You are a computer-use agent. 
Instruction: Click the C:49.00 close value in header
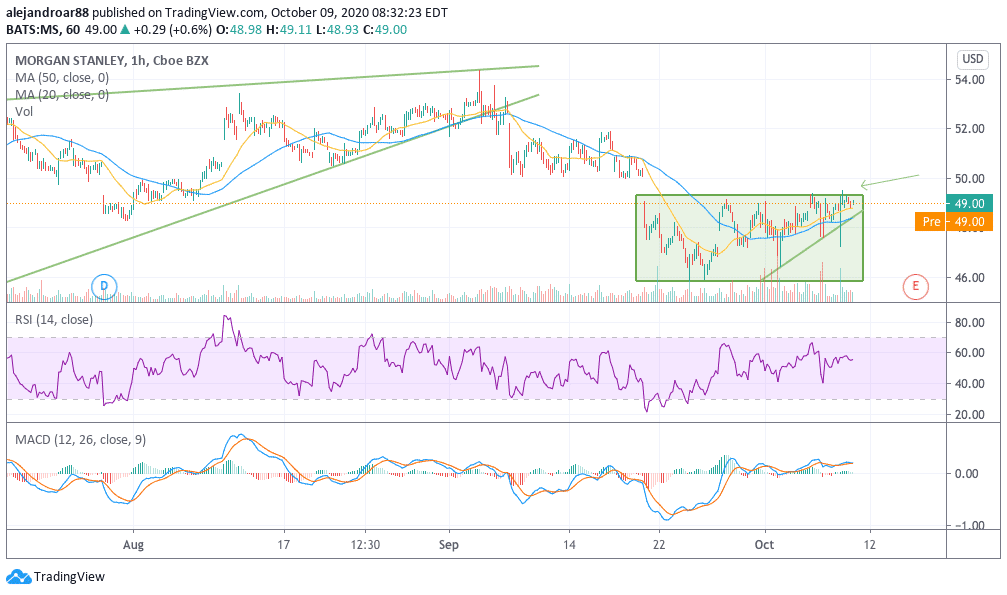coord(385,30)
